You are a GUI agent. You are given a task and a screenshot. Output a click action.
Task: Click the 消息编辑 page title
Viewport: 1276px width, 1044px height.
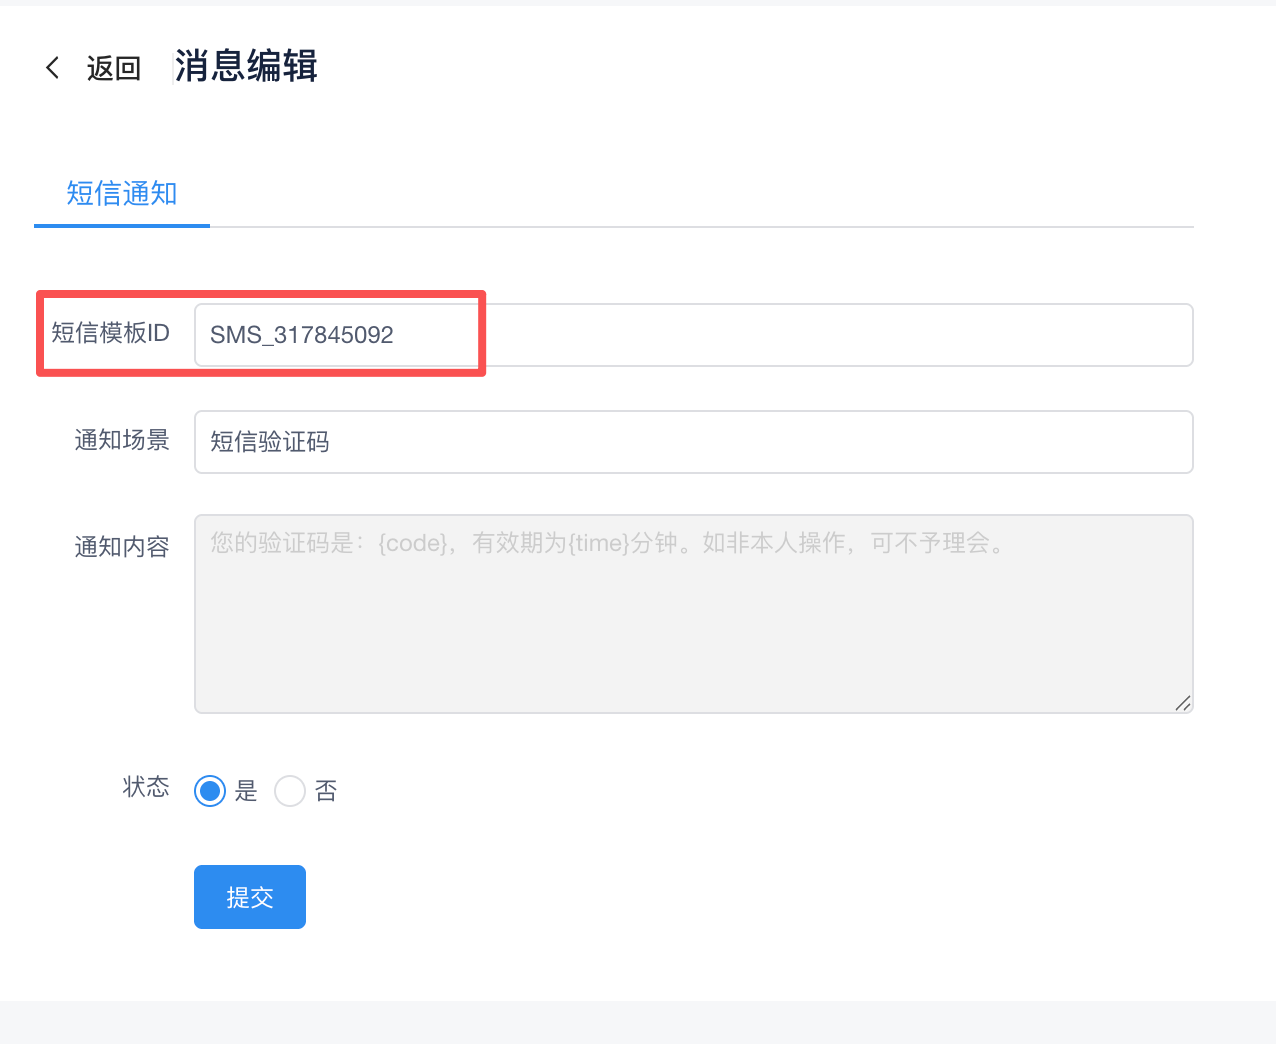pos(246,66)
